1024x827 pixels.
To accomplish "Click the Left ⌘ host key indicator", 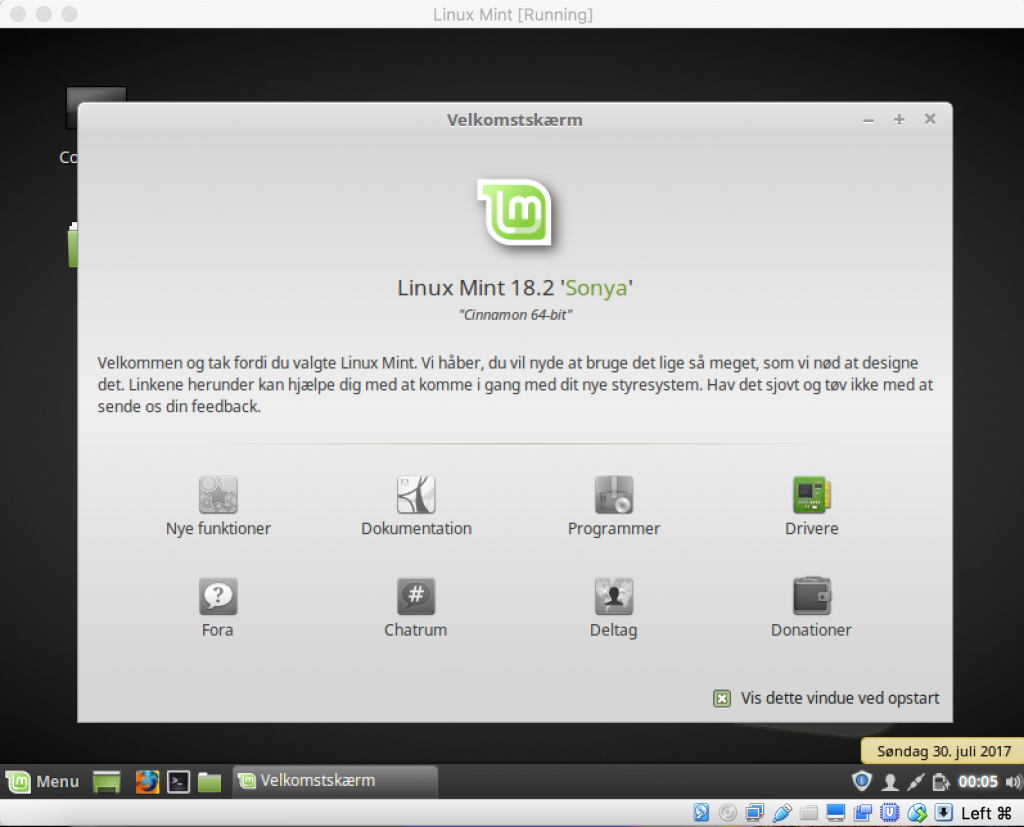I will [986, 813].
